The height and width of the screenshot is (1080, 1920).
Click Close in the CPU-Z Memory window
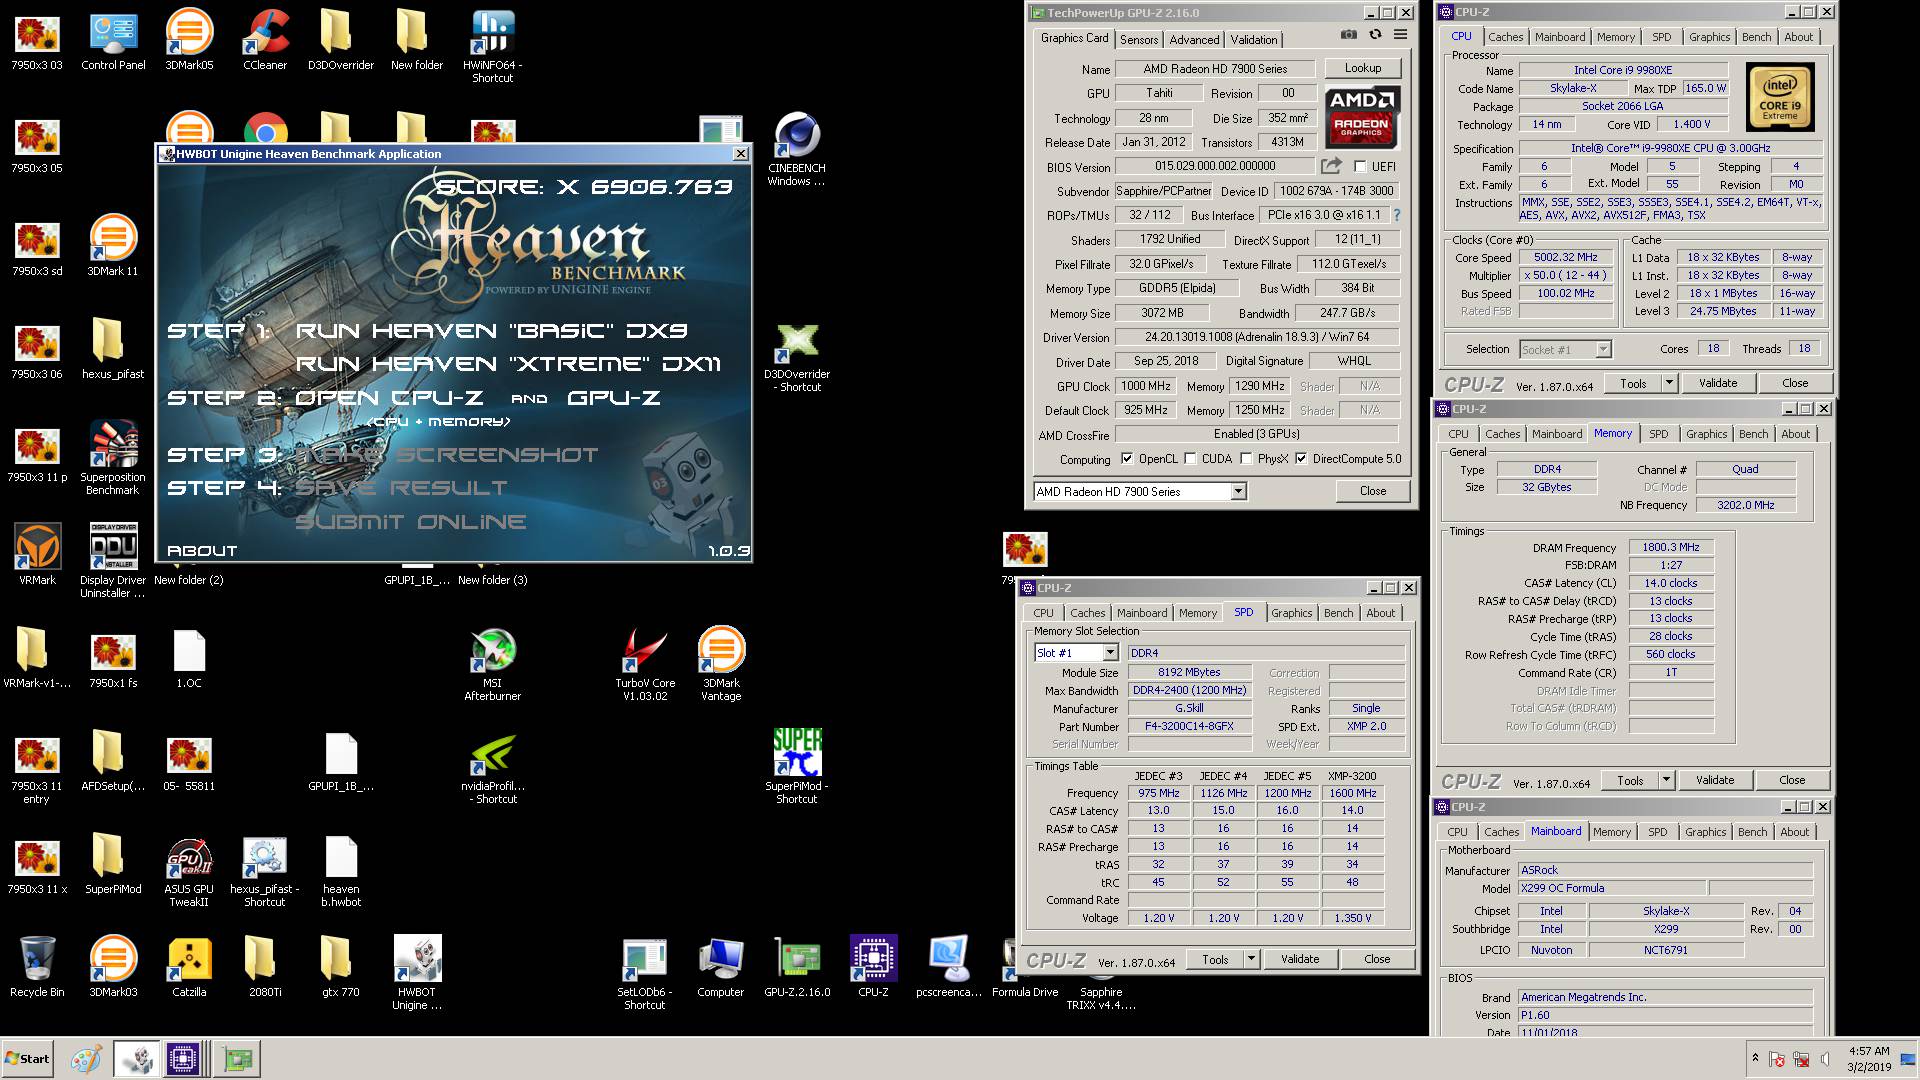click(x=1792, y=780)
